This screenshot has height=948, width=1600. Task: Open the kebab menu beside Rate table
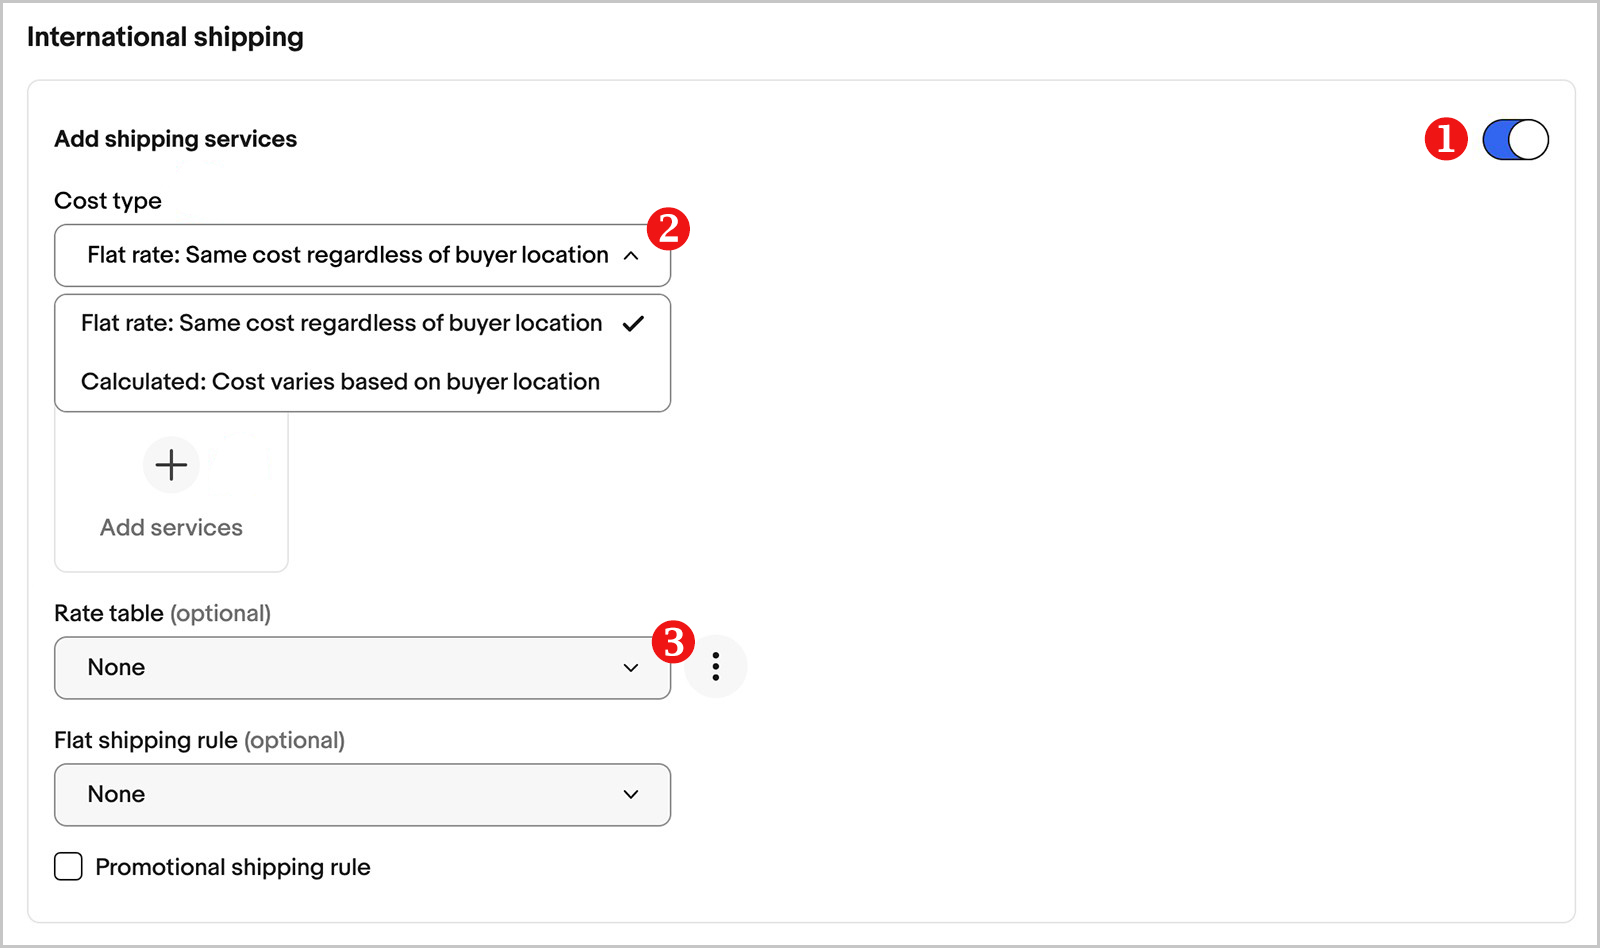716,667
